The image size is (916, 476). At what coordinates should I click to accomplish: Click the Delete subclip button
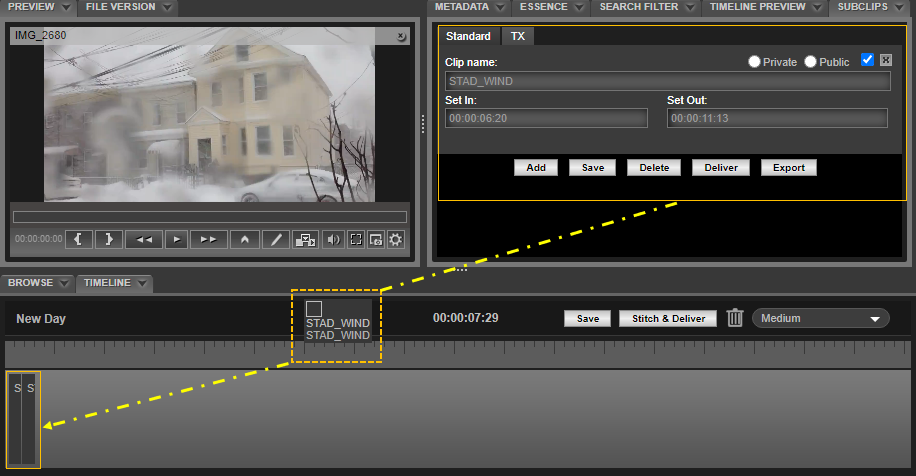(x=654, y=168)
